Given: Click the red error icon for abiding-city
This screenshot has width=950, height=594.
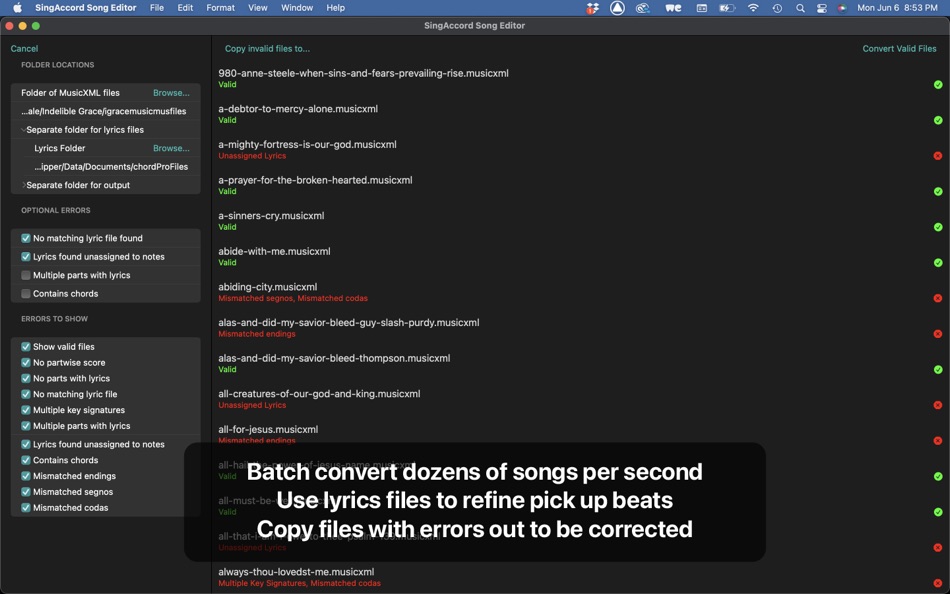Looking at the screenshot, I should click(938, 298).
